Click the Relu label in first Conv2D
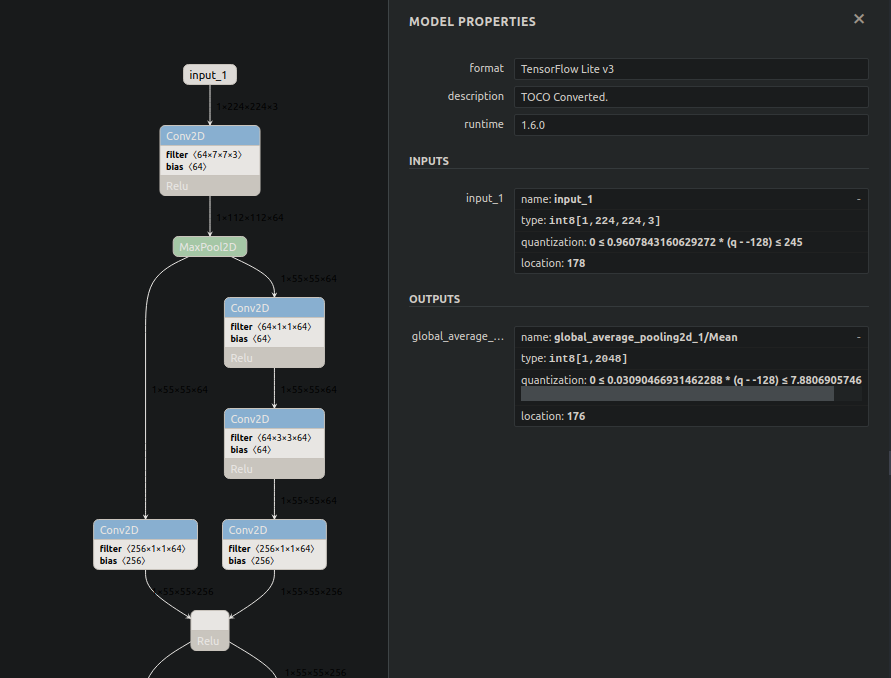This screenshot has width=891, height=678. point(177,185)
